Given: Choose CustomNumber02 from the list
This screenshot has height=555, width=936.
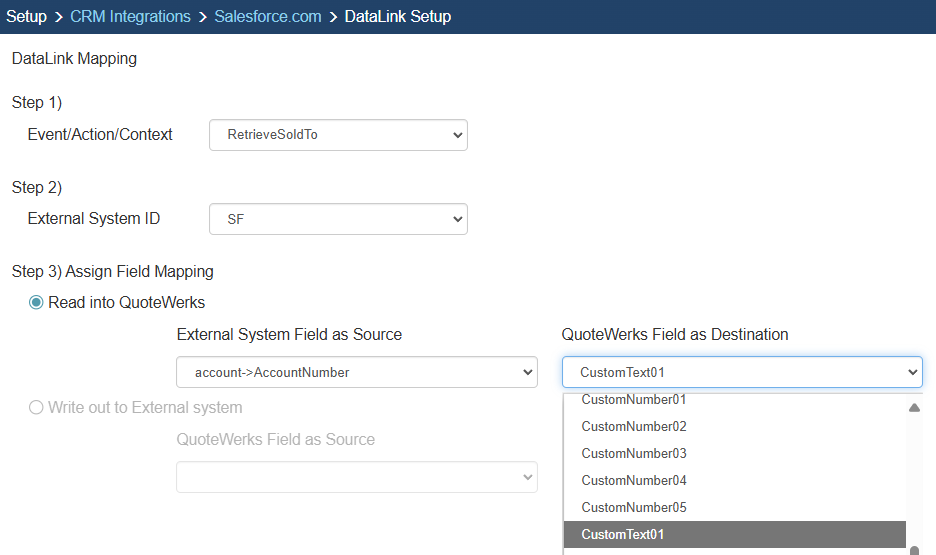Looking at the screenshot, I should [634, 426].
